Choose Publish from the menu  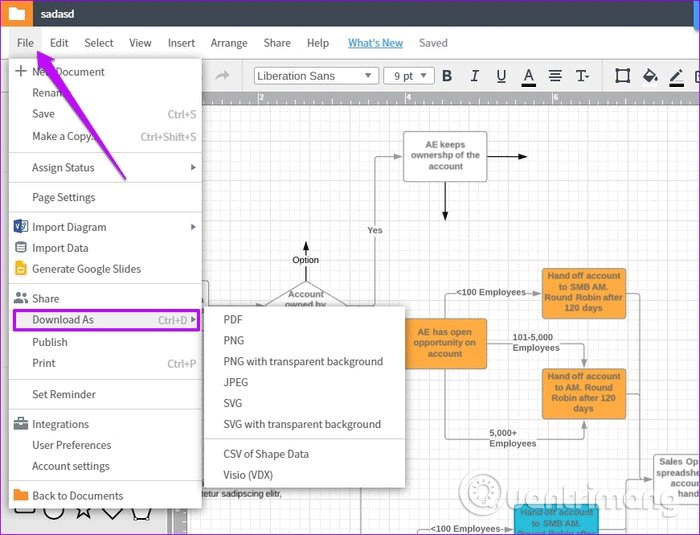click(x=105, y=342)
